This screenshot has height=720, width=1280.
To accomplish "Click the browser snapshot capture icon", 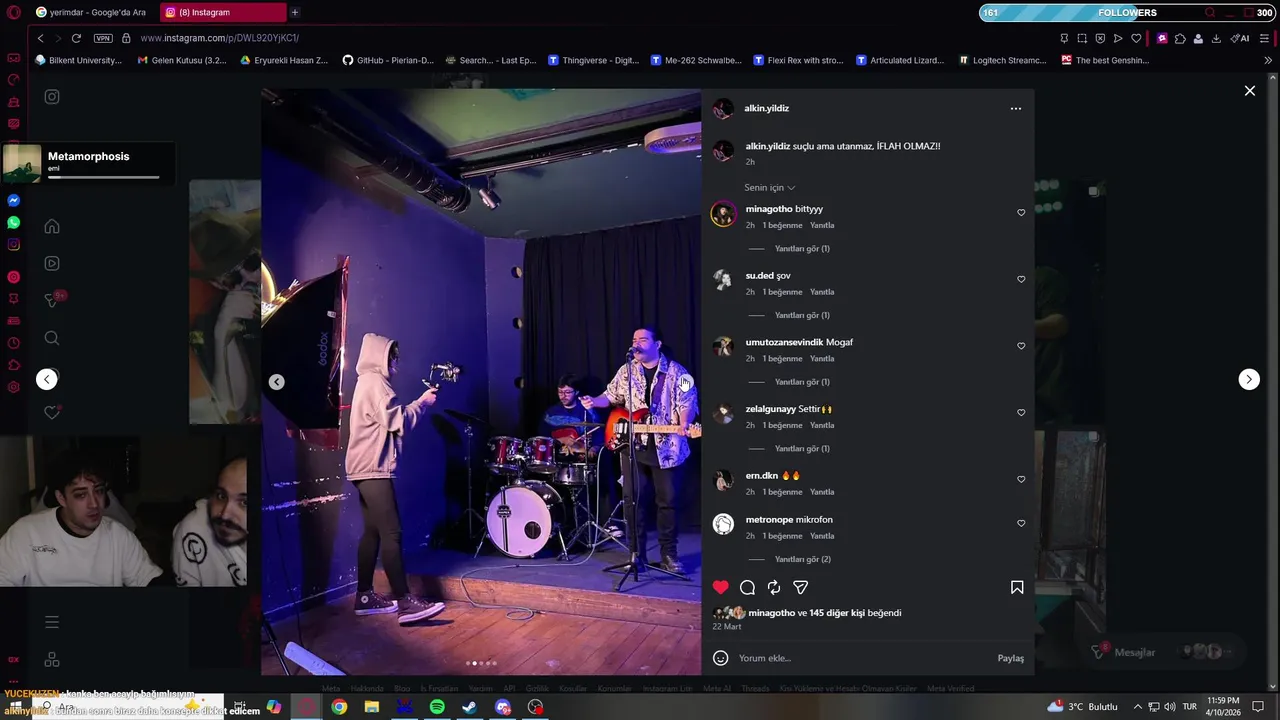I will 1082,38.
